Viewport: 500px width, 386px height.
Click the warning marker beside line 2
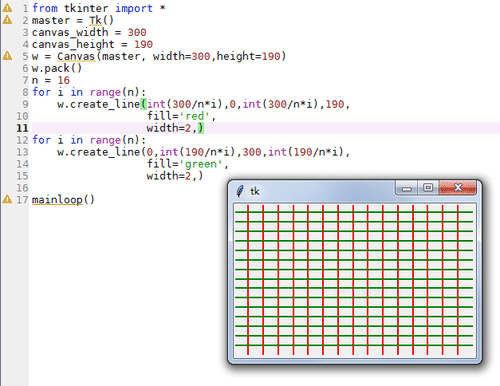7,20
